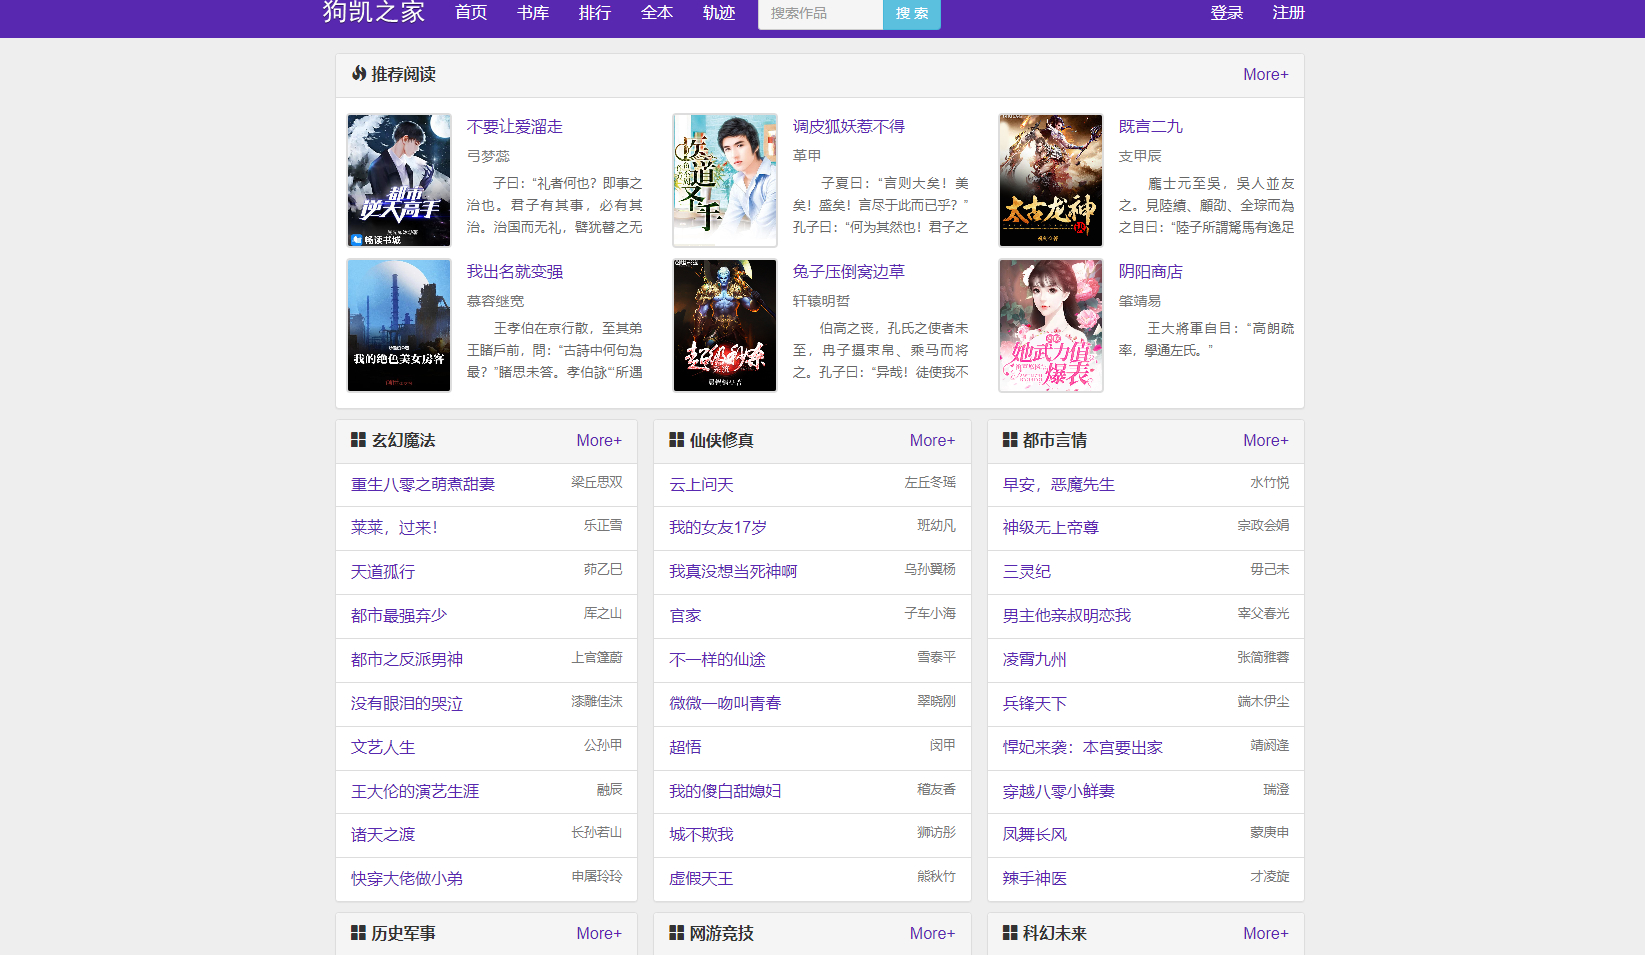Focus the 搜索作品 search field

point(821,13)
